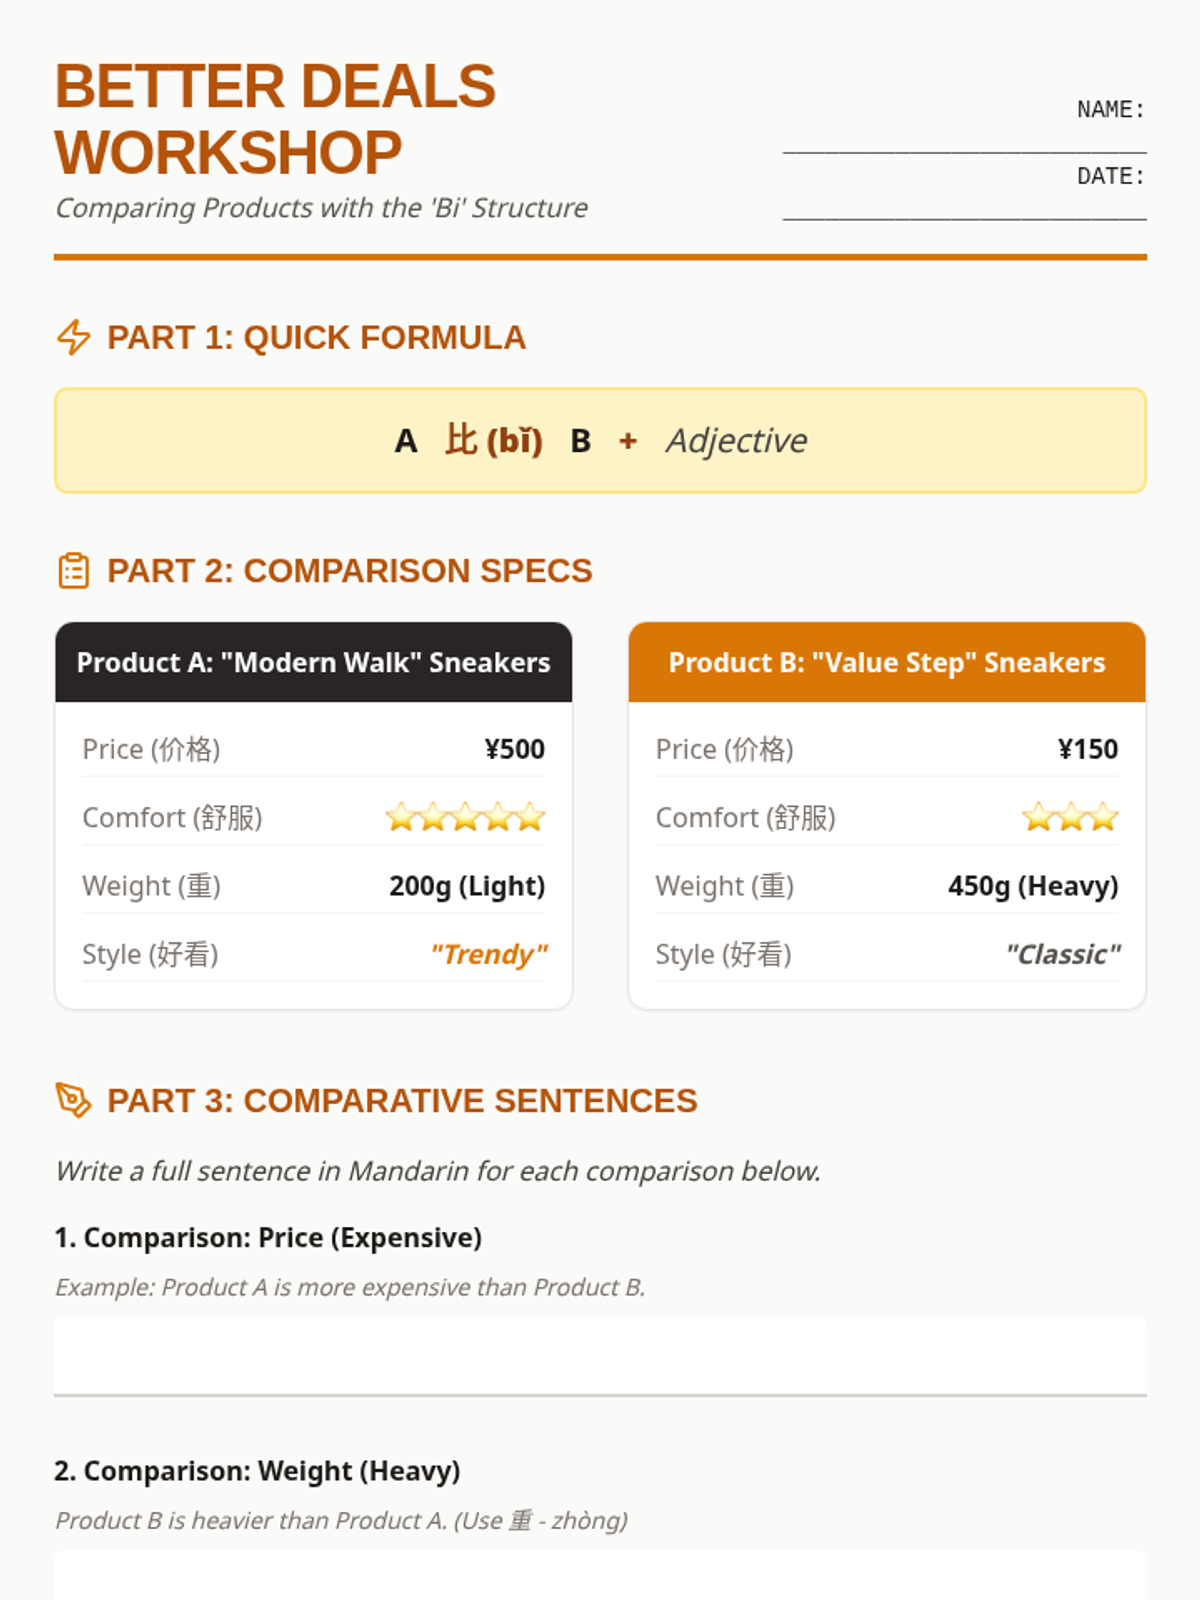Click the lightning bolt icon beside Part 1
Image resolution: width=1200 pixels, height=1600 pixels.
(73, 337)
